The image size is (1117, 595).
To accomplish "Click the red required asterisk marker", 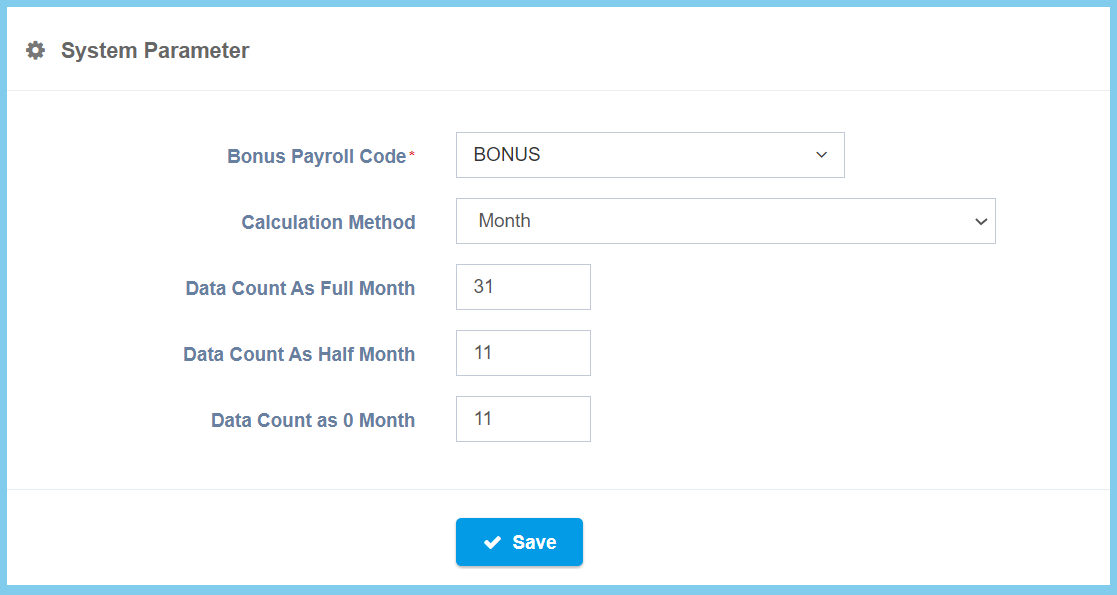I will tap(412, 155).
